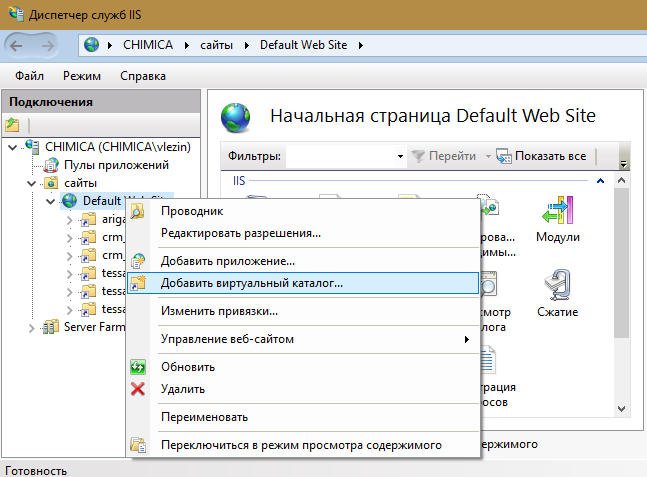647x477 pixels.
Task: Collapse the IIS group section
Action: point(600,181)
